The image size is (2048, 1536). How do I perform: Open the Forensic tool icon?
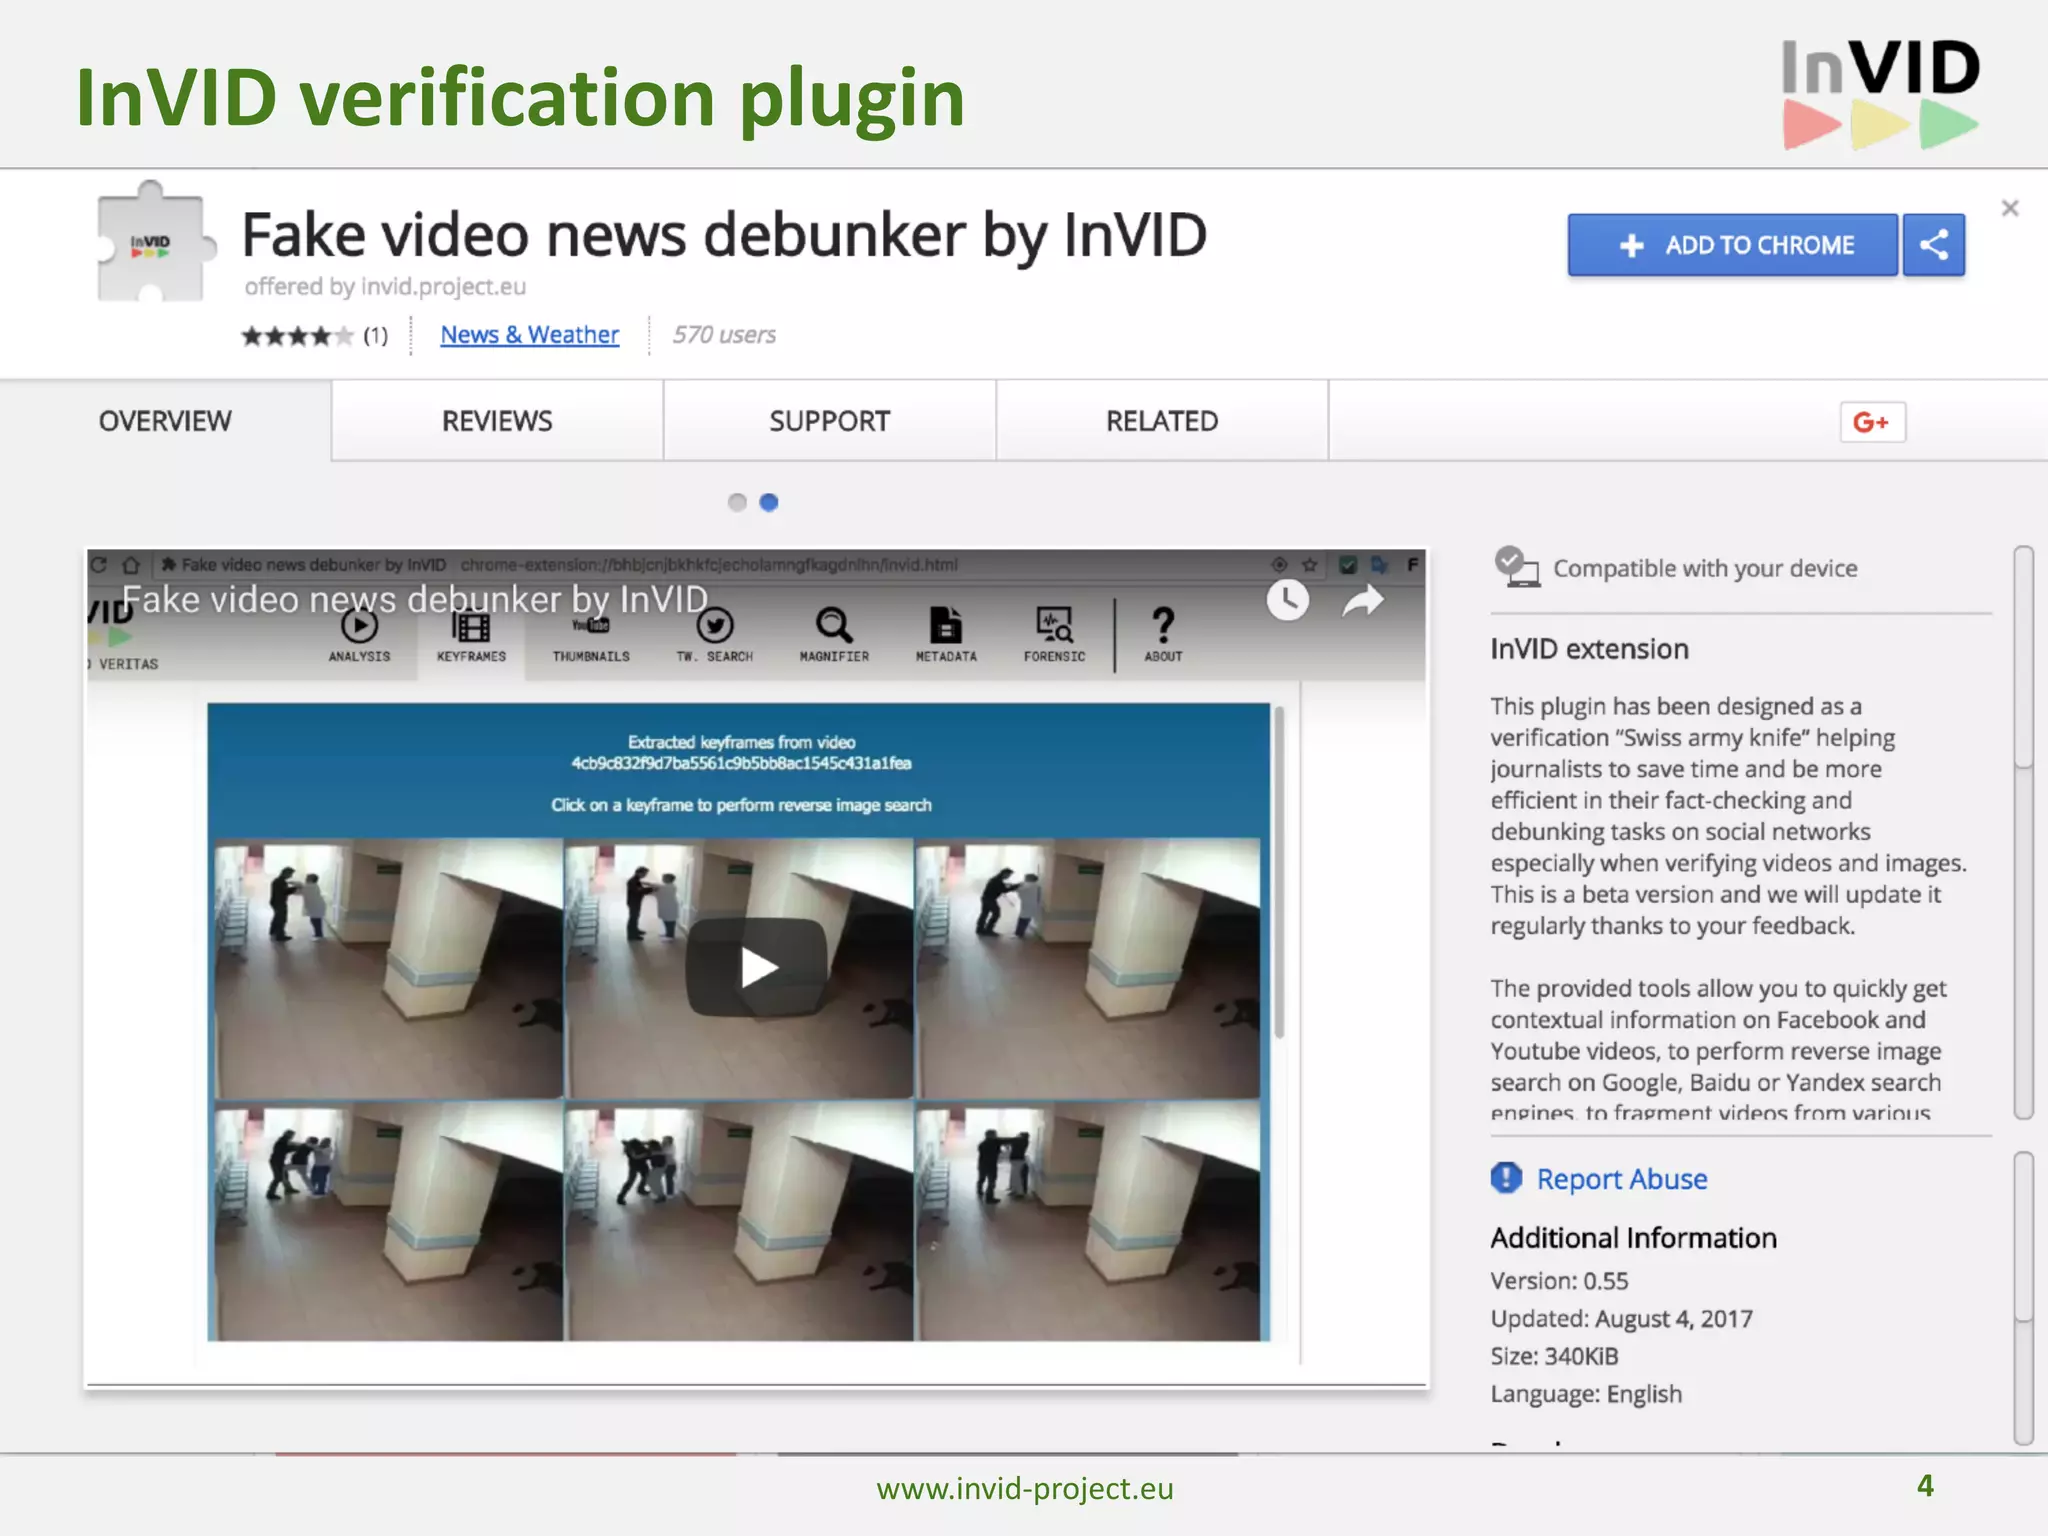[1054, 635]
